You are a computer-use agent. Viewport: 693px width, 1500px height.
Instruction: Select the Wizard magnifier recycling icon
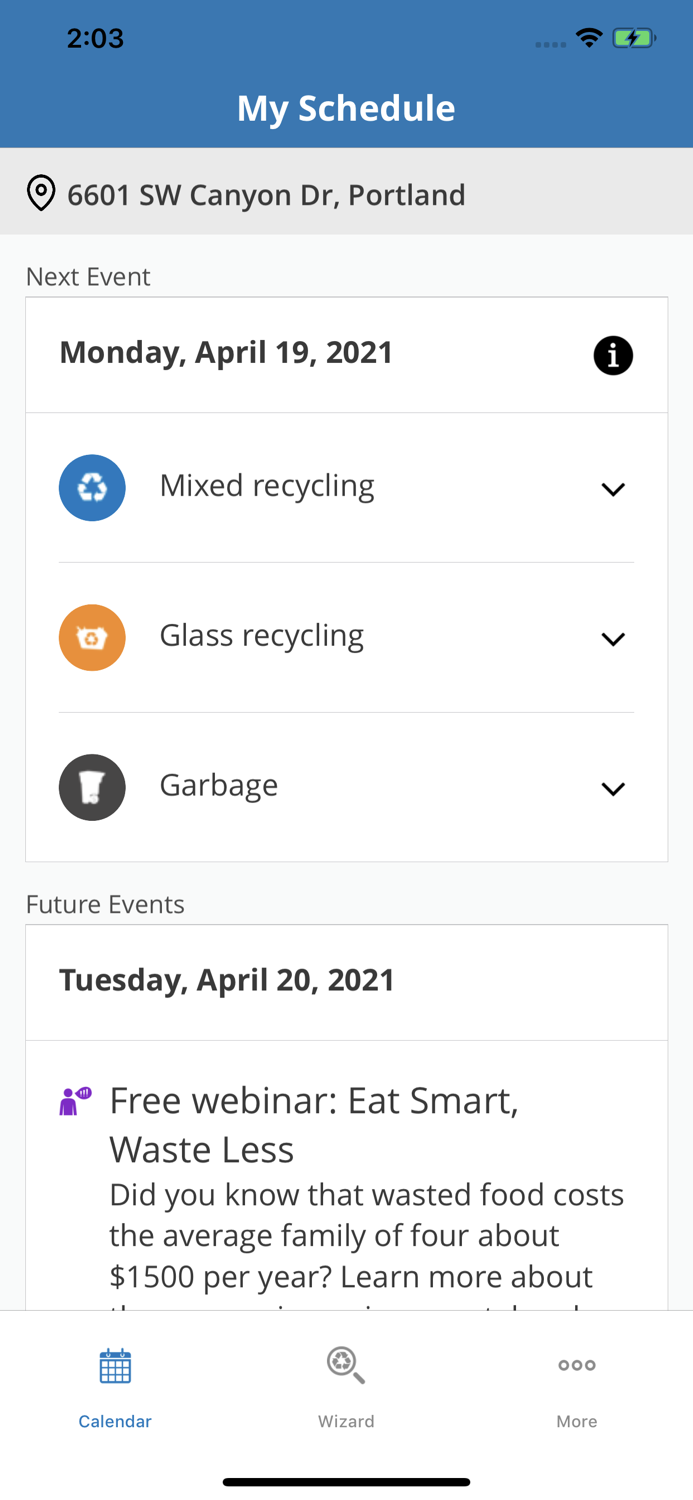point(346,1364)
